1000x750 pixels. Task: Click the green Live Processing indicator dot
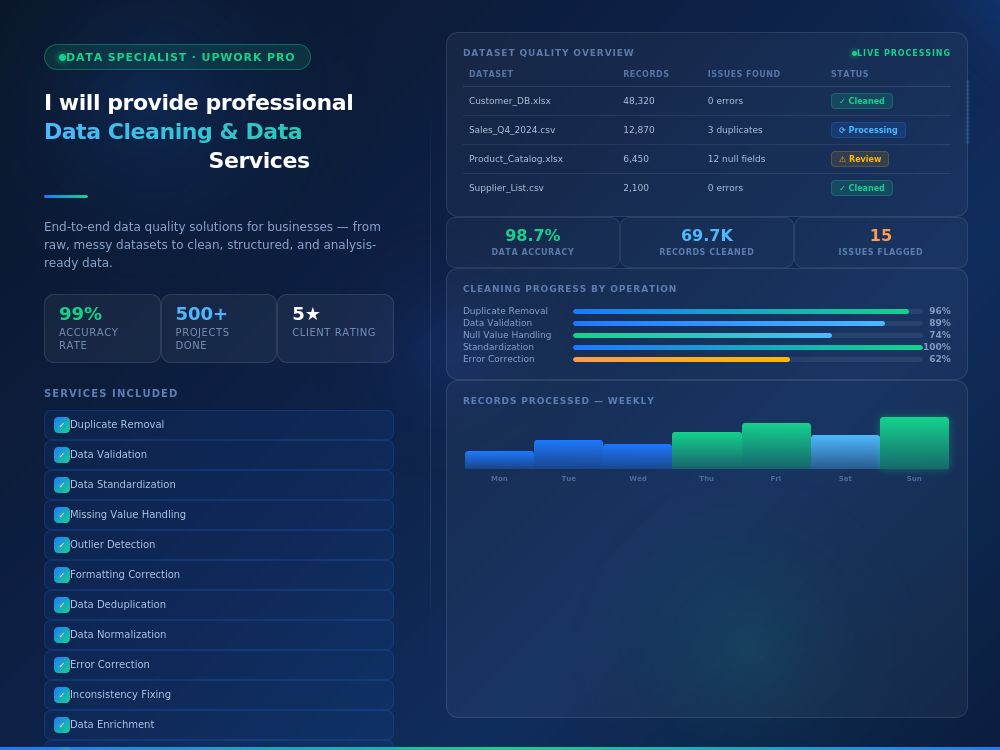click(x=854, y=54)
